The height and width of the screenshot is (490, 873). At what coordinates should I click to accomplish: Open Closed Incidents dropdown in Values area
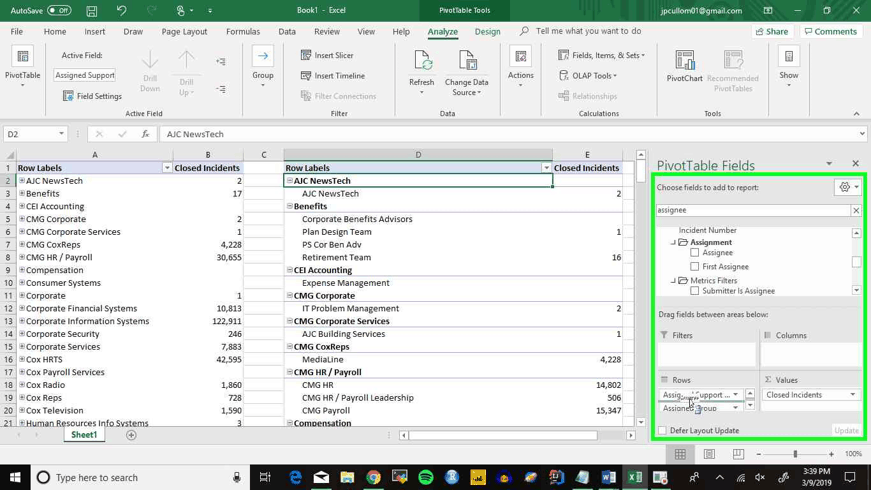click(852, 395)
